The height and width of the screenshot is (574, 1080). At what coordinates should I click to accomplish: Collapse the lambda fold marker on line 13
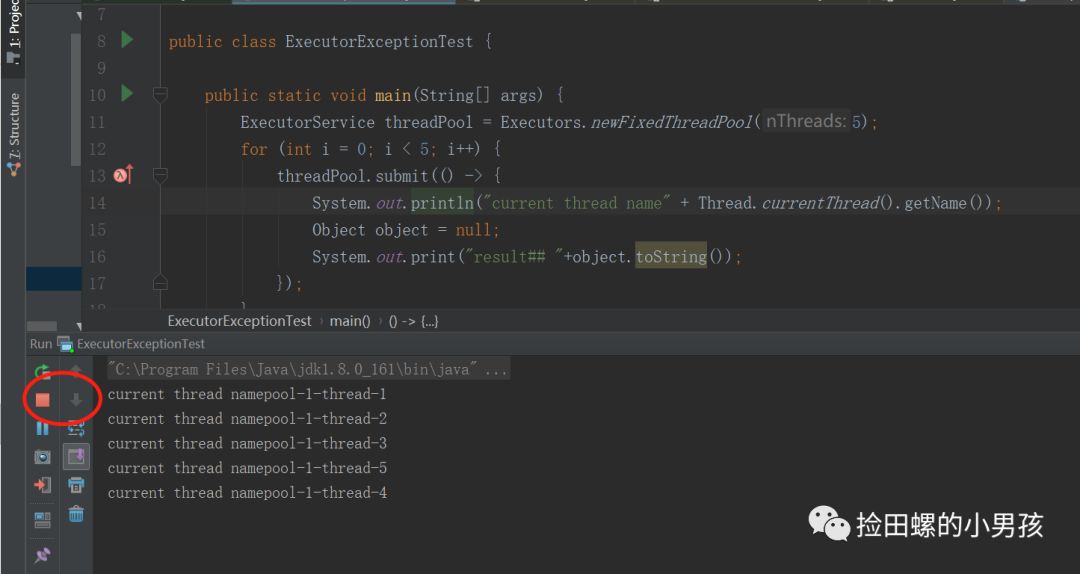(x=160, y=176)
